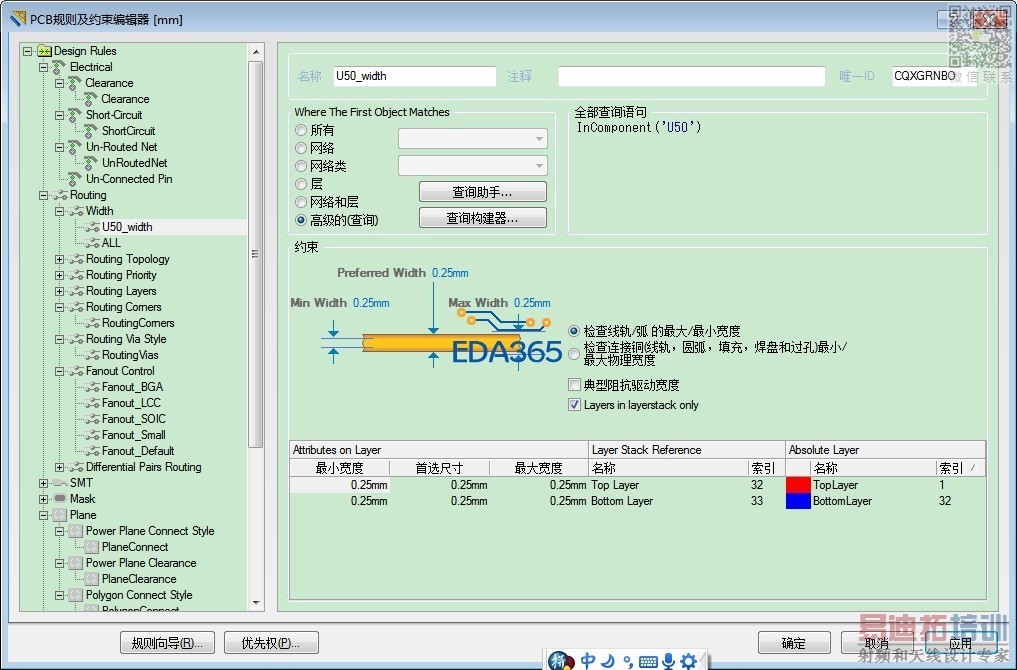
Task: Click the SMT category icon
Action: pos(60,483)
